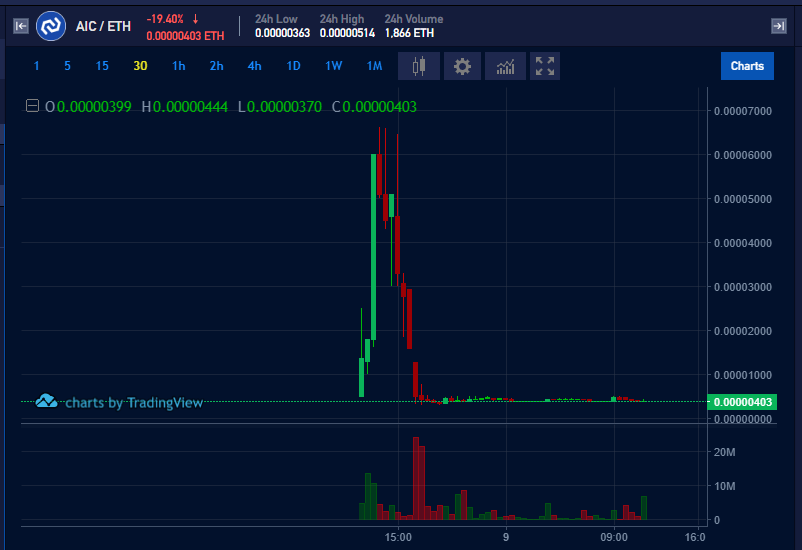This screenshot has height=550, width=802.
Task: Toggle fullscreen chart mode icon
Action: point(545,67)
